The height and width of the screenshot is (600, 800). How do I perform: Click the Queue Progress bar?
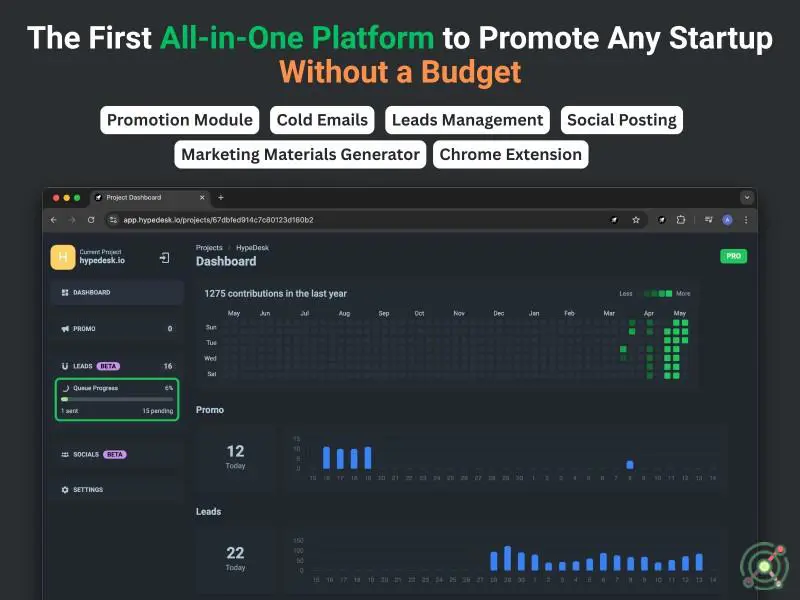(x=117, y=398)
